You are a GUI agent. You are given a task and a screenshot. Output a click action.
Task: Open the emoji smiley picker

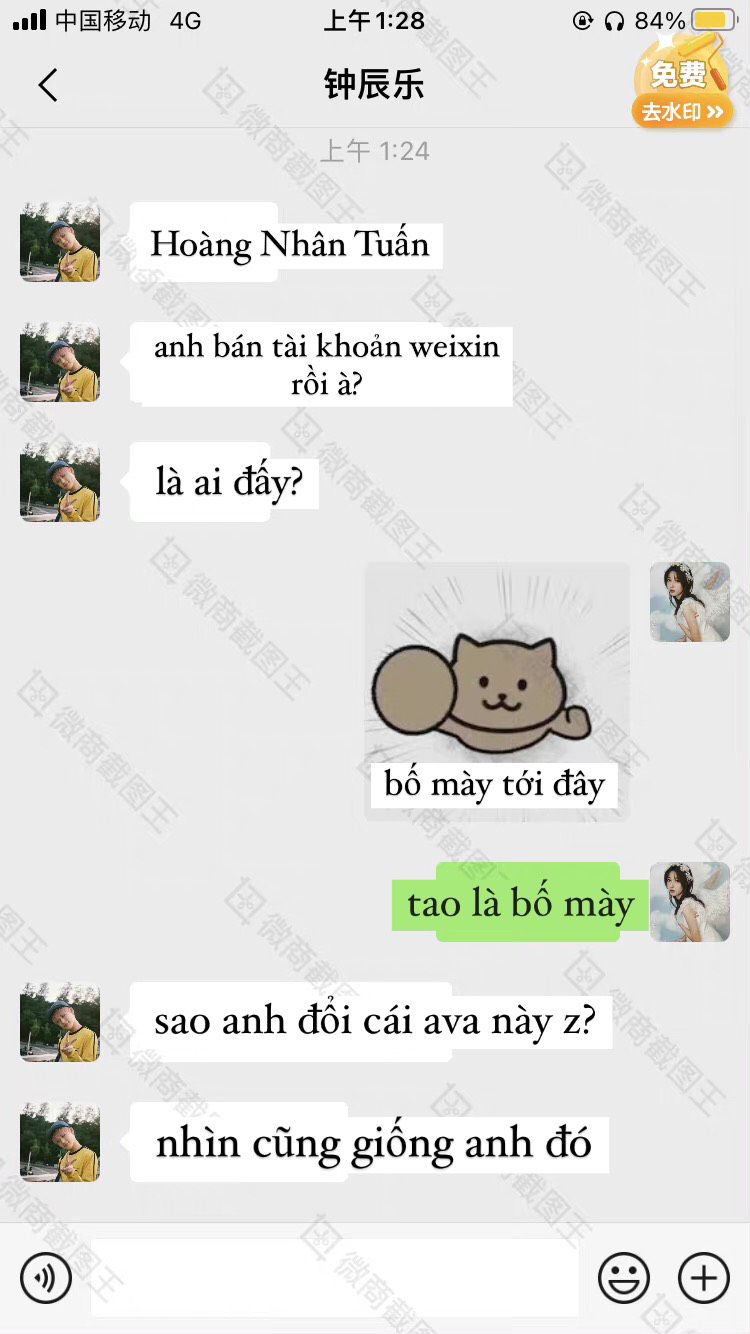(624, 1277)
